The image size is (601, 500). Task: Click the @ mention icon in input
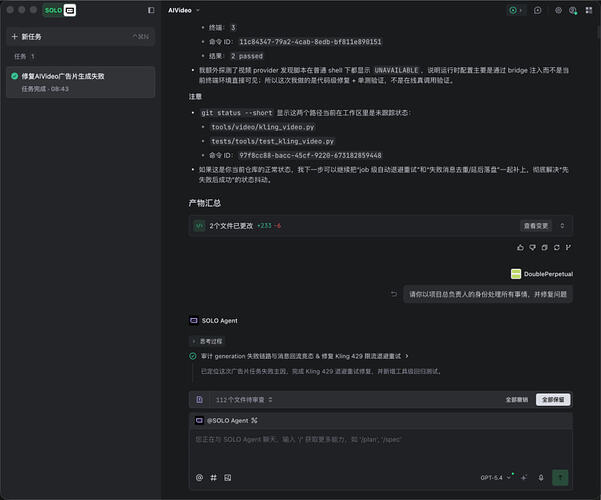tap(199, 478)
